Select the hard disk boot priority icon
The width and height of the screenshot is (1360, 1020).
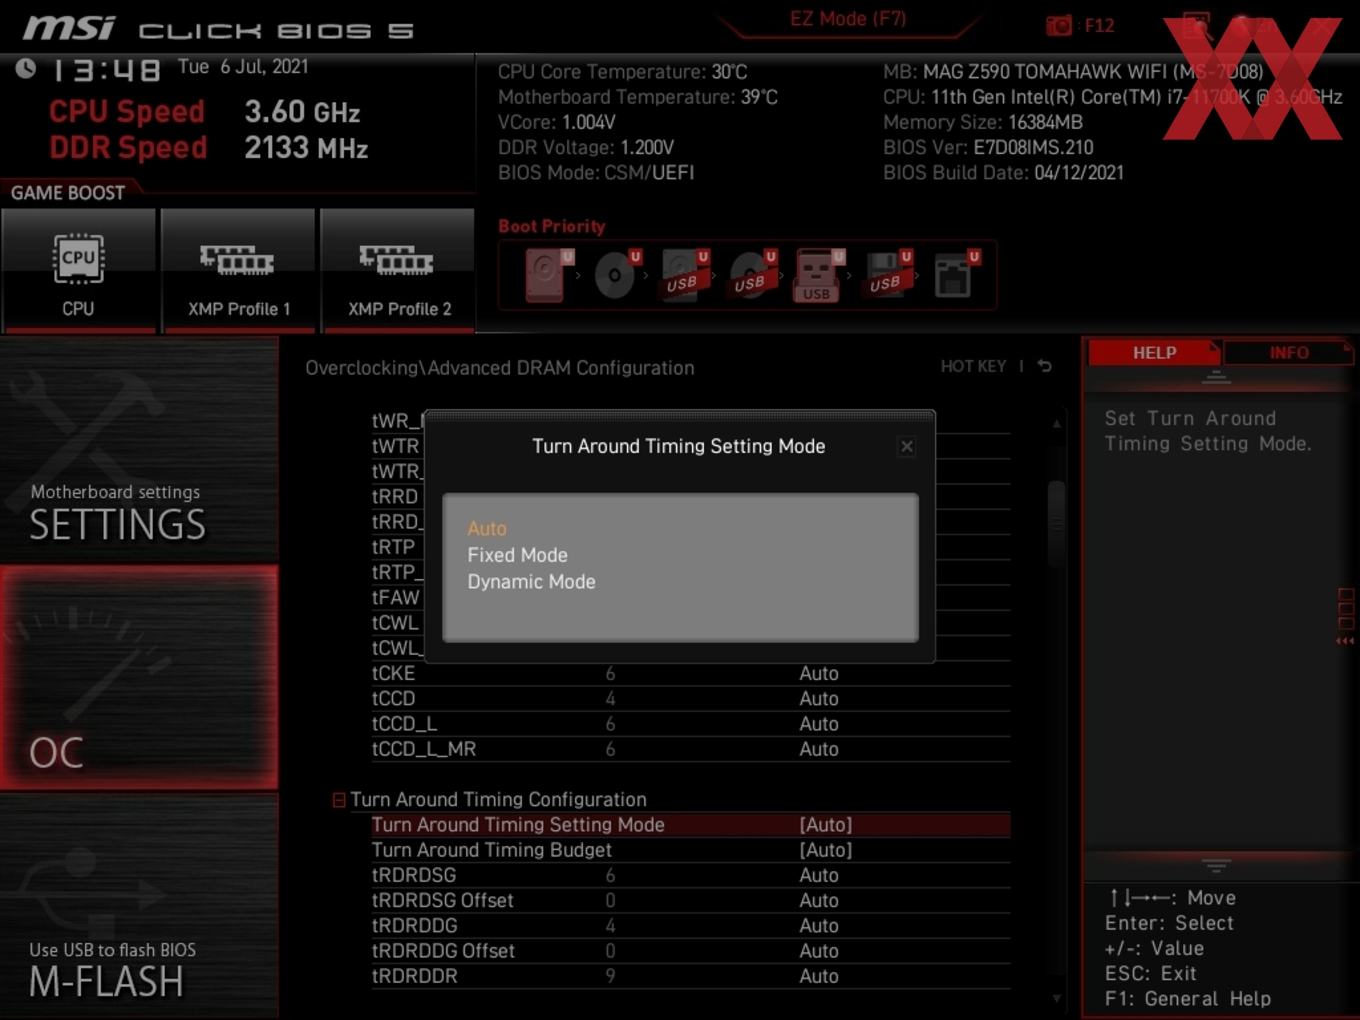click(x=548, y=275)
